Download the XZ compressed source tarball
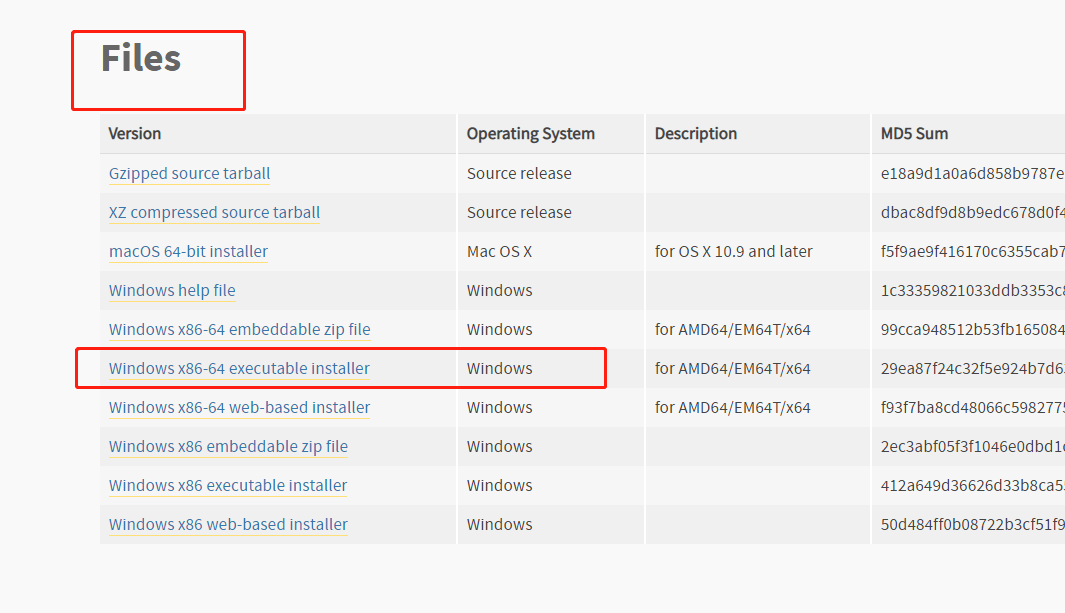The image size is (1065, 613). click(x=214, y=212)
